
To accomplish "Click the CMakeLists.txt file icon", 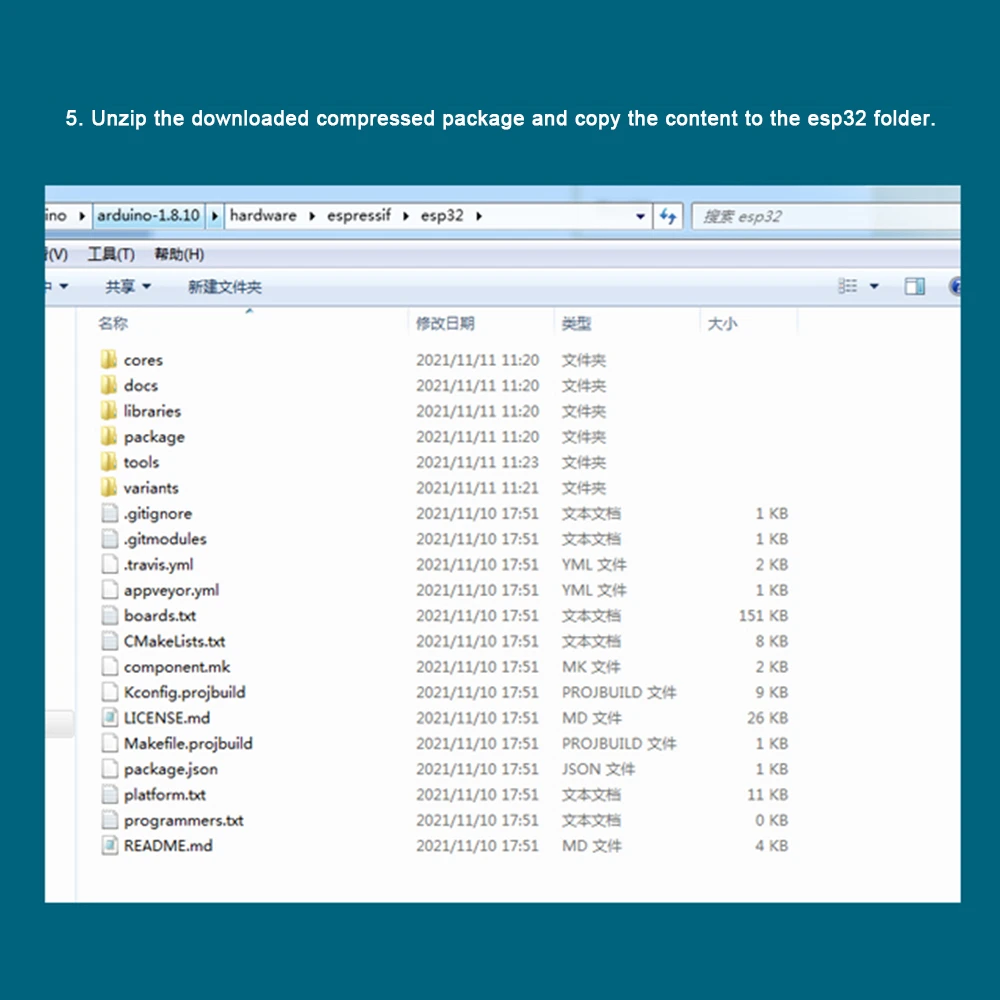I will tap(110, 640).
